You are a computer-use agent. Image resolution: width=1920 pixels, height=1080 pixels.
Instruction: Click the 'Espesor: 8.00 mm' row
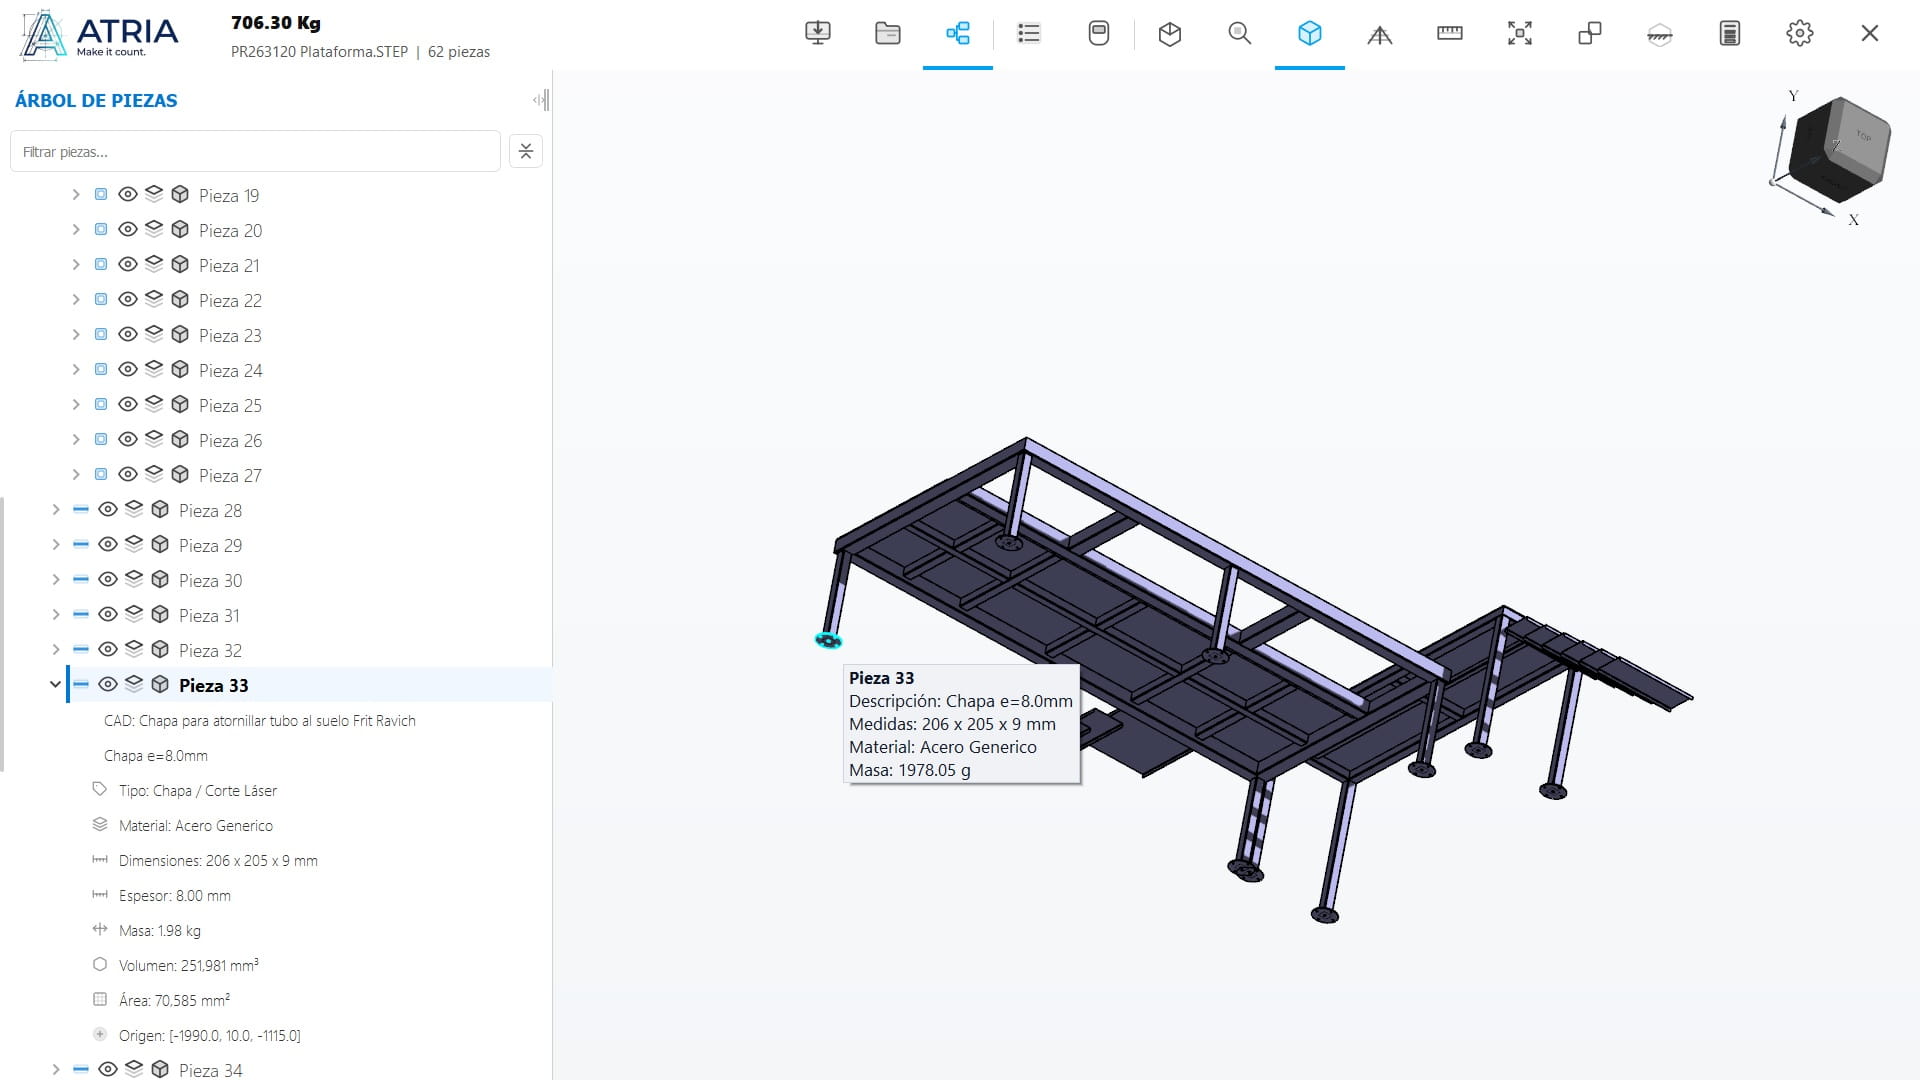click(175, 895)
